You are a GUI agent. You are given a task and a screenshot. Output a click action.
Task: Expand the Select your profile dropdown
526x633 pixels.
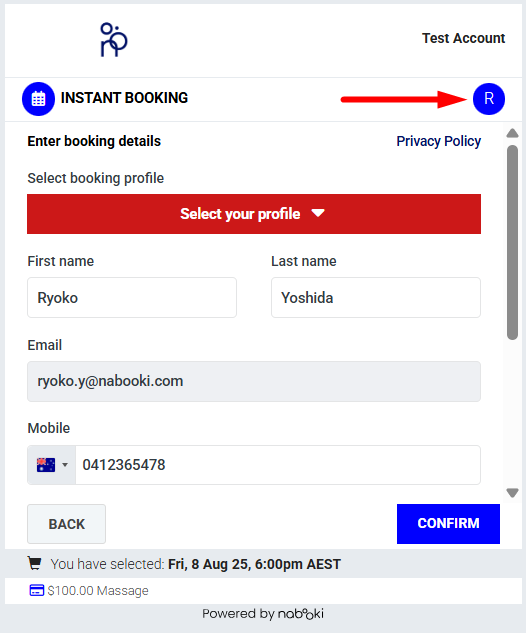point(254,214)
